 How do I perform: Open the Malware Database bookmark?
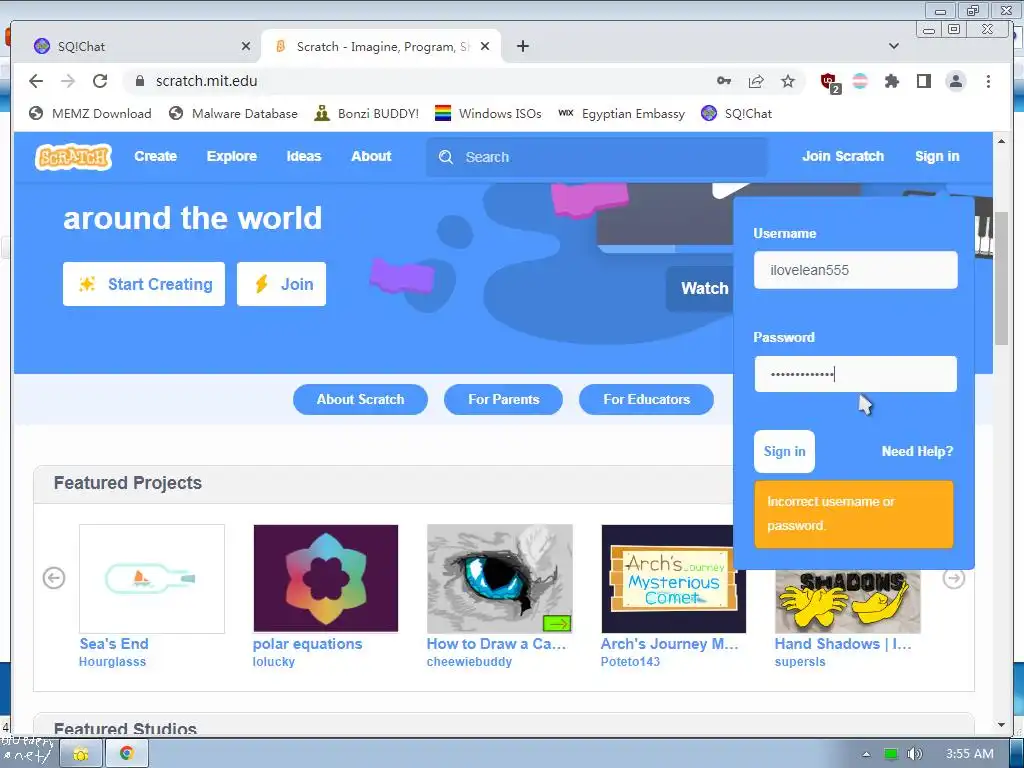click(x=233, y=114)
